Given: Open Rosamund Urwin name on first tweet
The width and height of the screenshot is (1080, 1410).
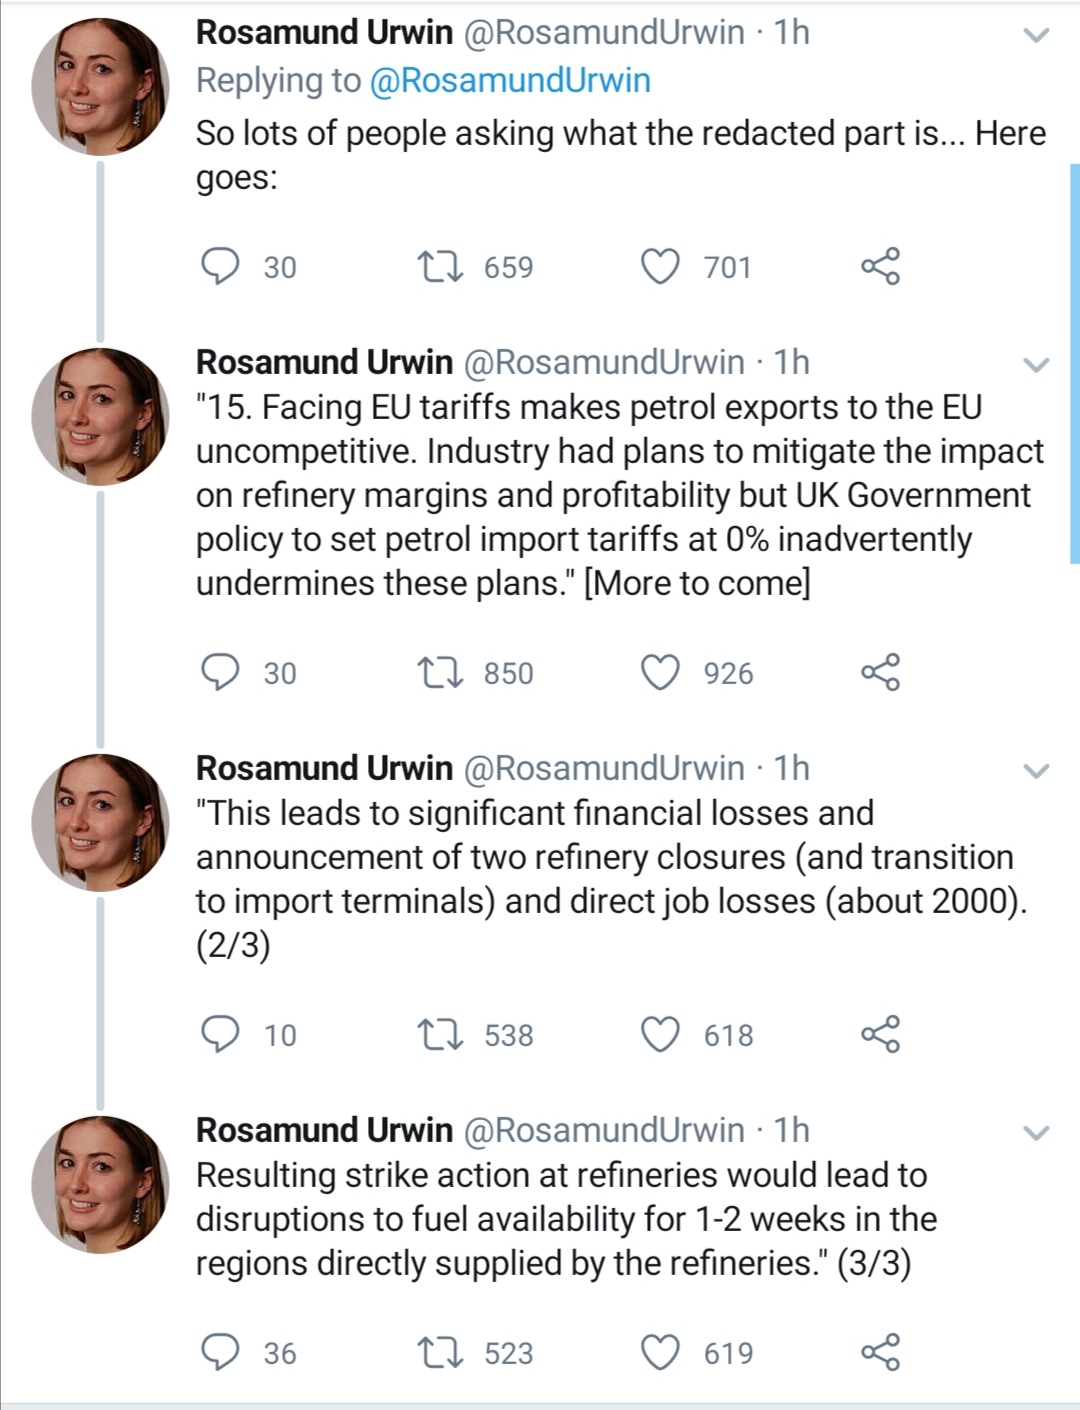Looking at the screenshot, I should click(324, 32).
